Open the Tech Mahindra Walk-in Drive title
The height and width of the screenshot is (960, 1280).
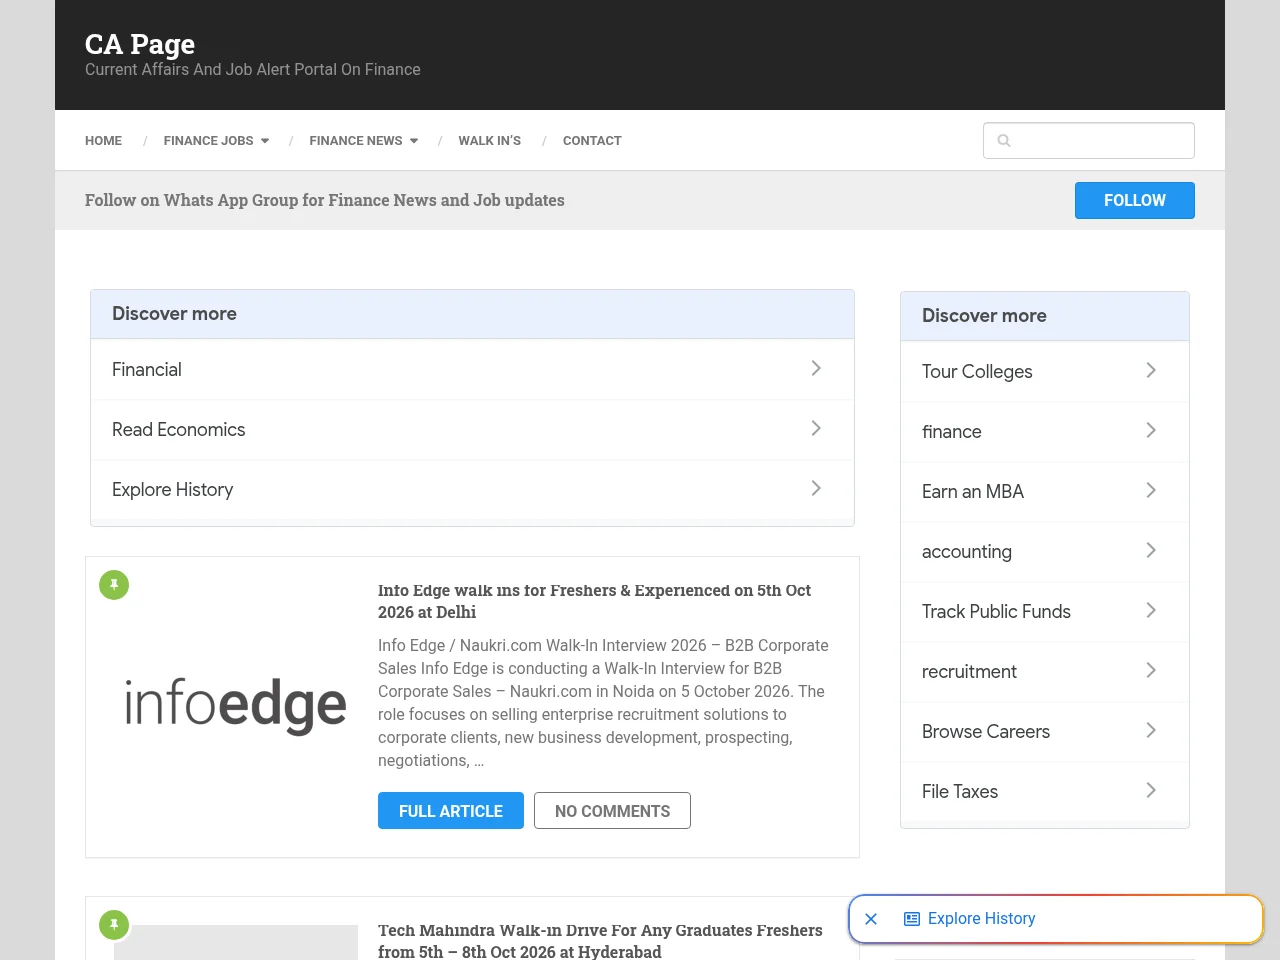(x=600, y=941)
